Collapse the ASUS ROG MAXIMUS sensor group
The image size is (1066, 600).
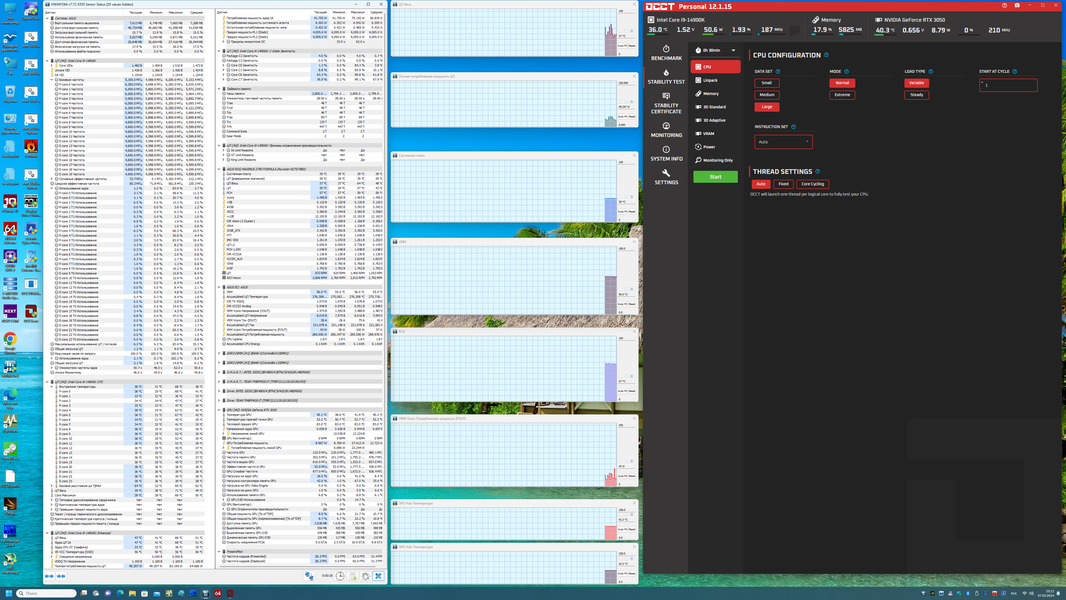[x=220, y=169]
